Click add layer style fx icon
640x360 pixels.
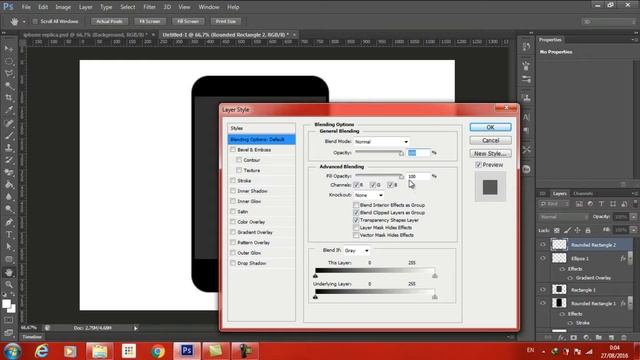pos(561,338)
